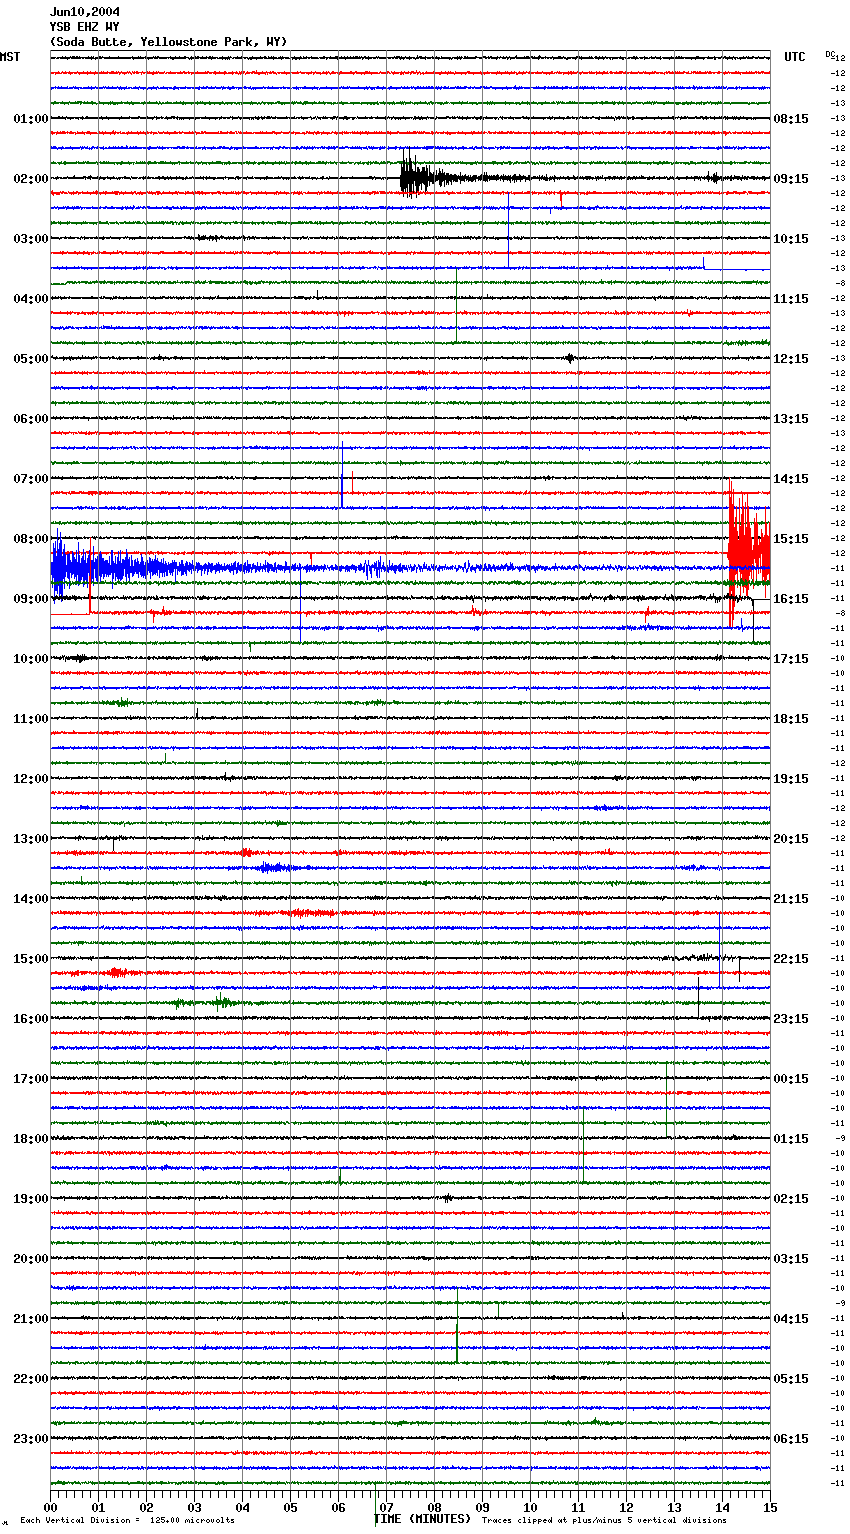Click the 14:15 UTC time label
The height and width of the screenshot is (1534, 850).
pyautogui.click(x=791, y=479)
